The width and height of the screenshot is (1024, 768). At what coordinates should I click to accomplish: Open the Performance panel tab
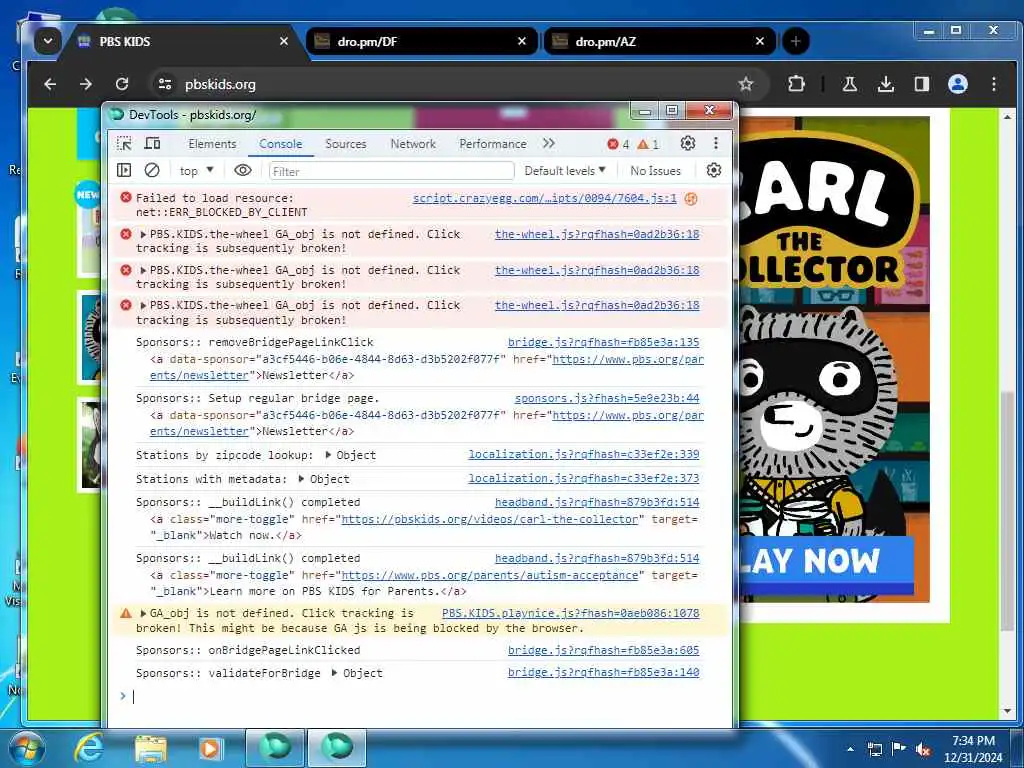(x=492, y=144)
